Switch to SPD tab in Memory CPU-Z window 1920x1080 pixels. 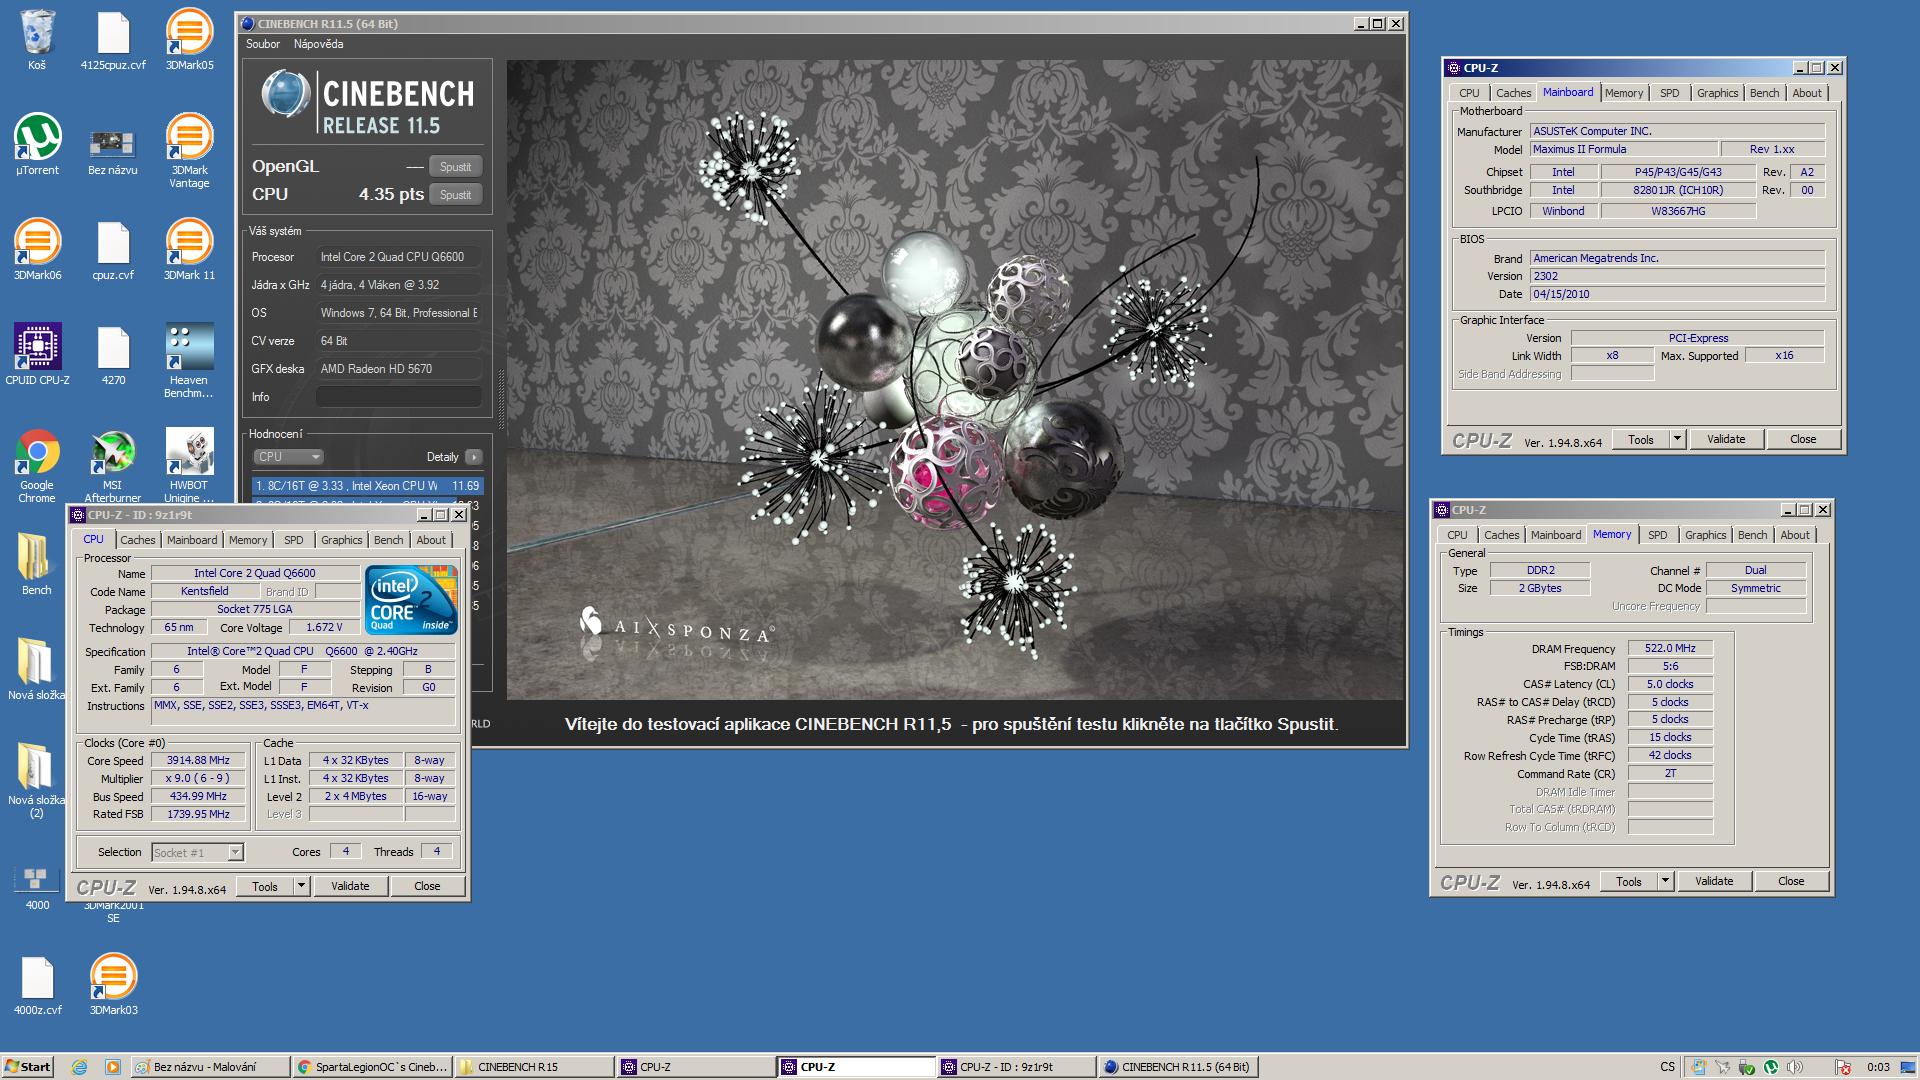click(1657, 535)
